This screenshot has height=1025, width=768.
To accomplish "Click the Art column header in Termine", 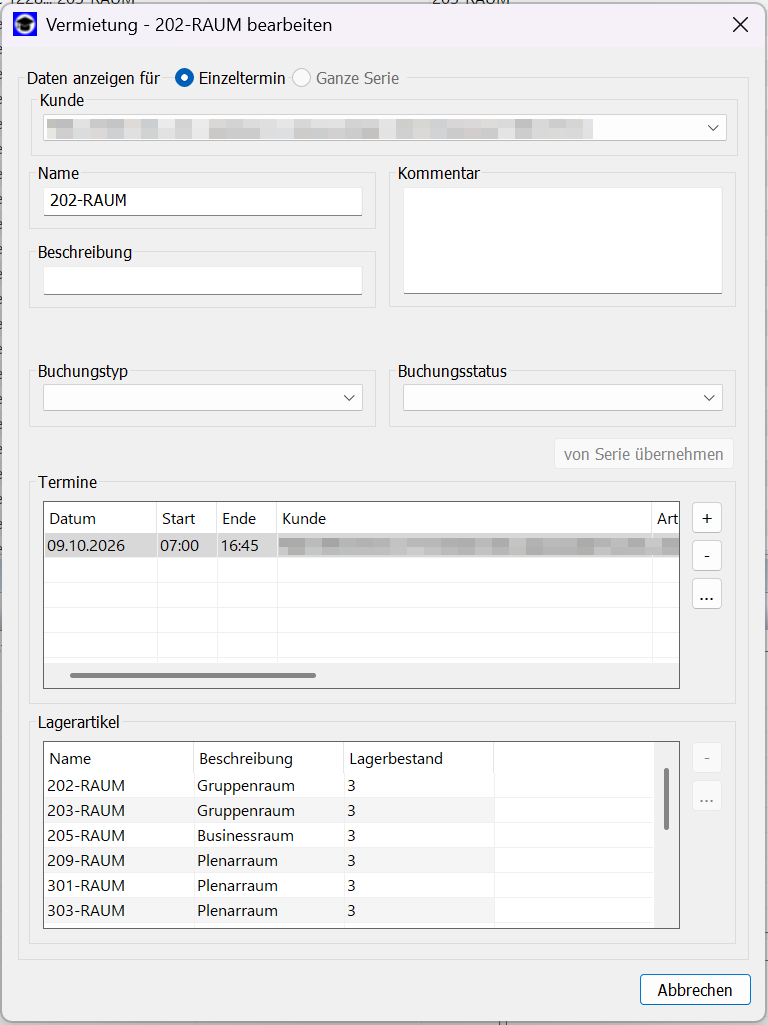I will (x=666, y=518).
